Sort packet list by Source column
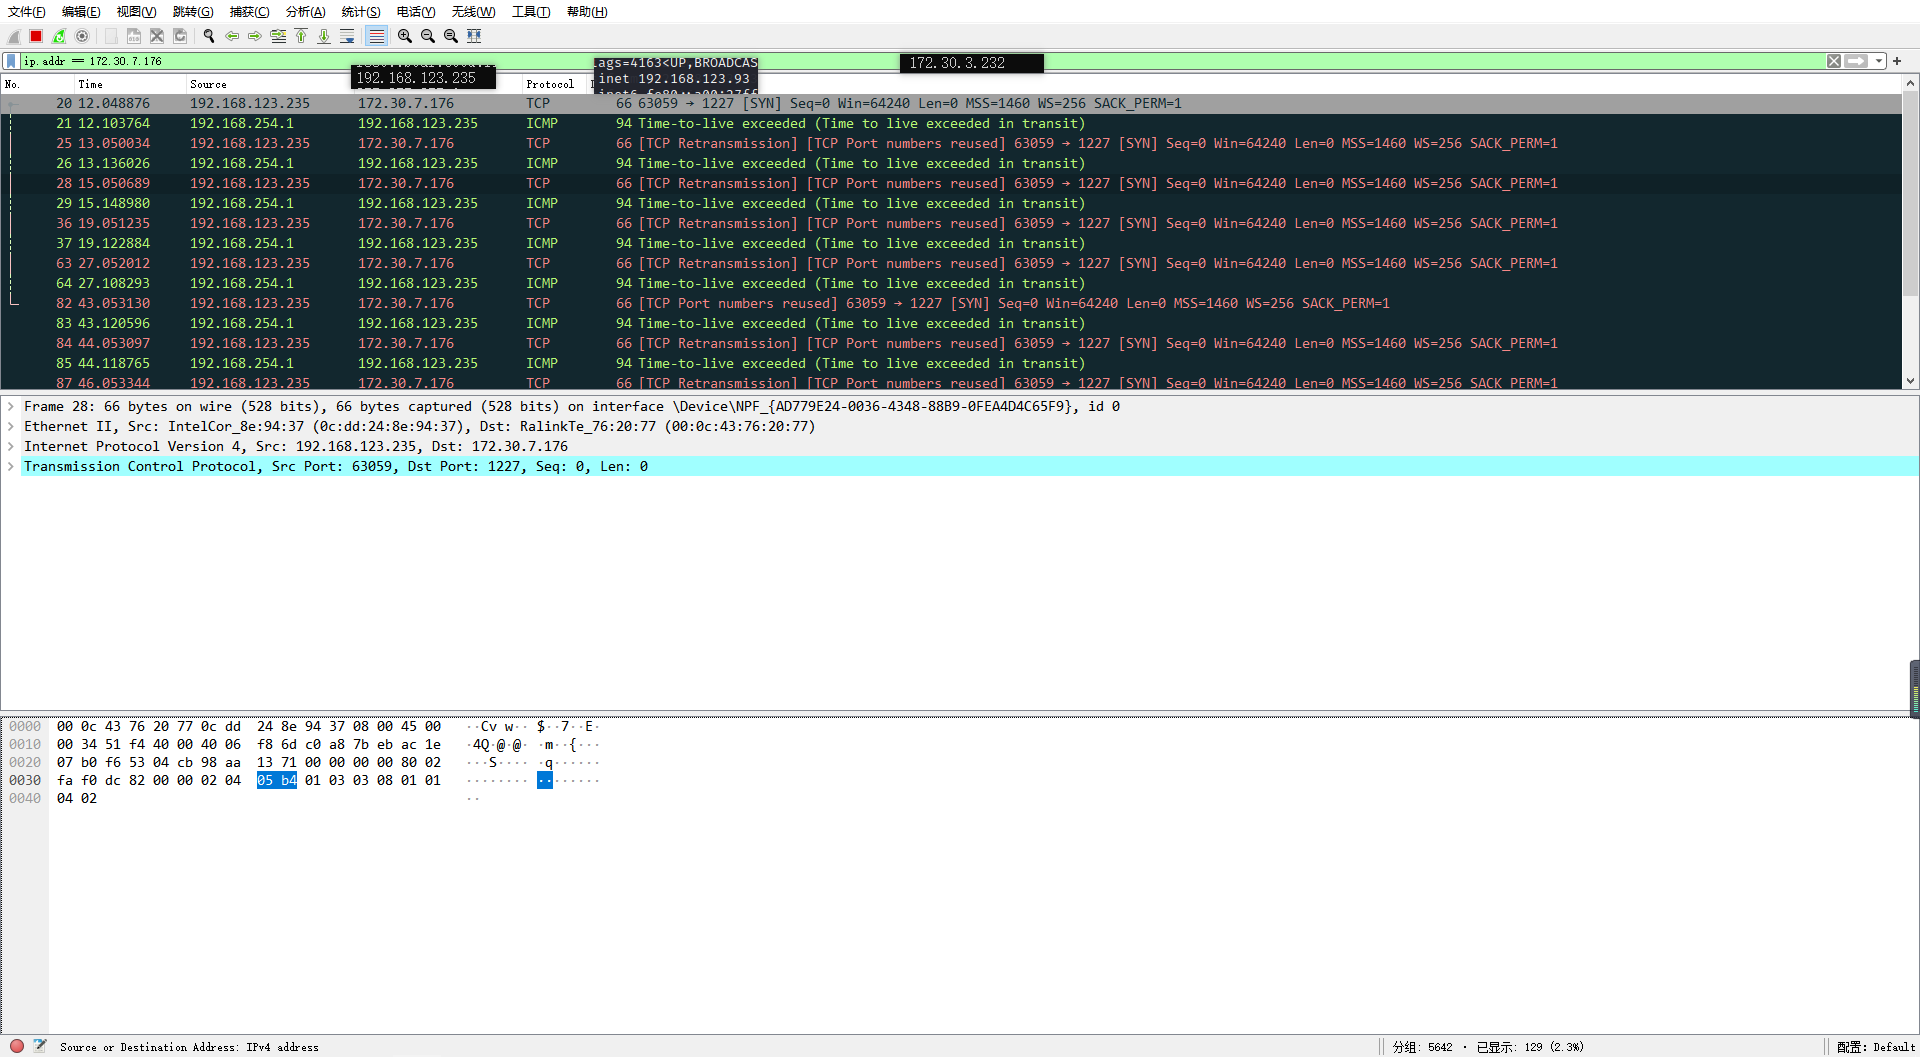The image size is (1920, 1057). click(270, 84)
